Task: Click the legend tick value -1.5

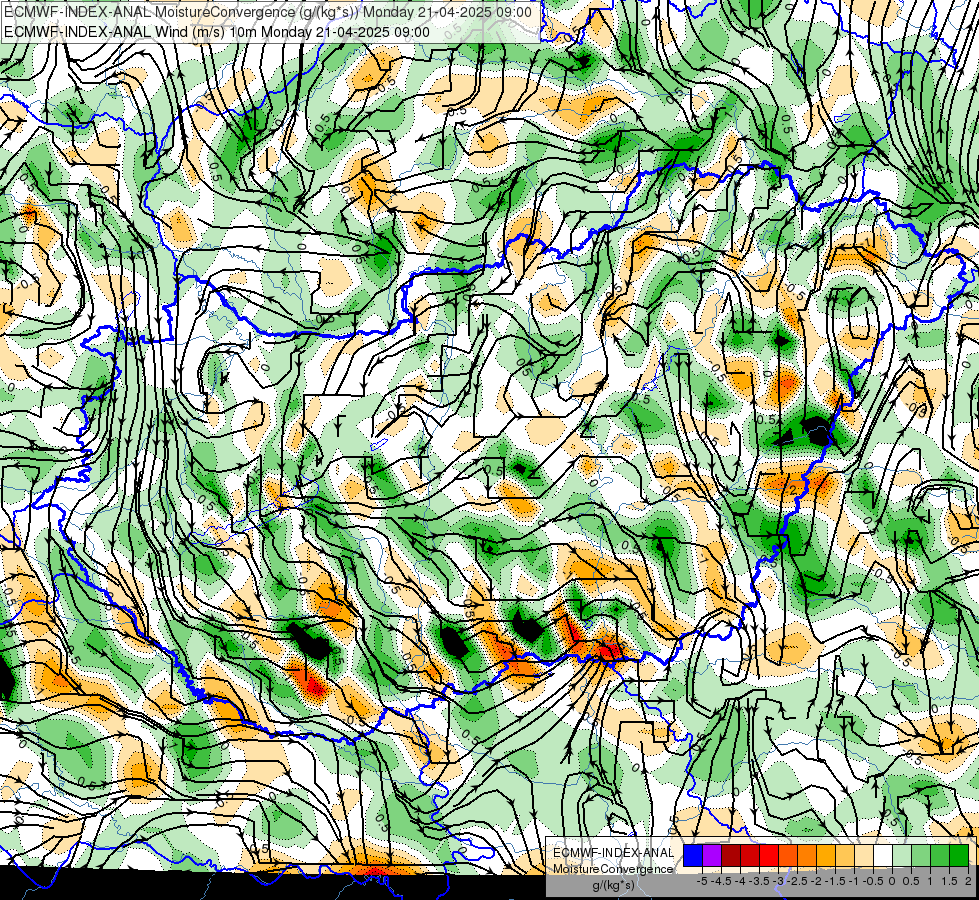Action: click(835, 881)
